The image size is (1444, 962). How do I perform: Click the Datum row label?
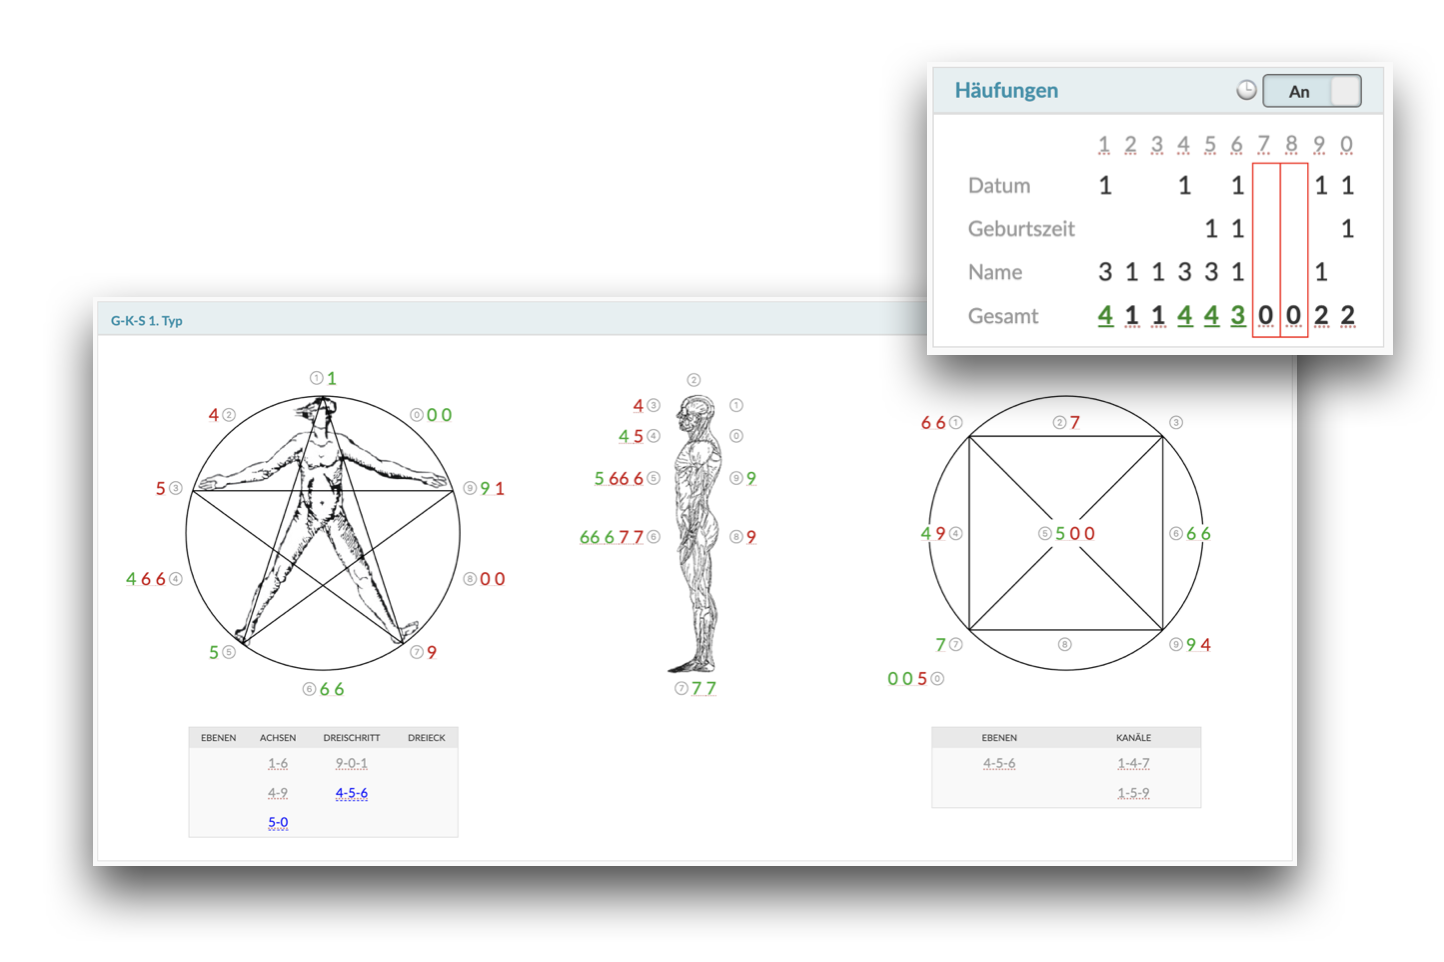(999, 186)
